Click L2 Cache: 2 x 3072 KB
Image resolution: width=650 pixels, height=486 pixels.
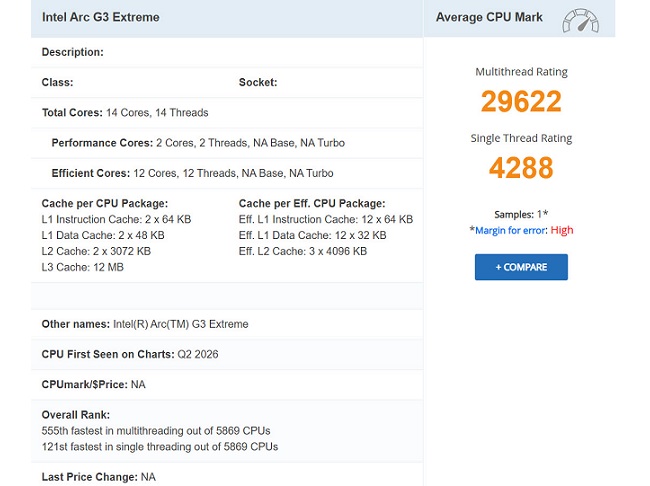(x=96, y=251)
